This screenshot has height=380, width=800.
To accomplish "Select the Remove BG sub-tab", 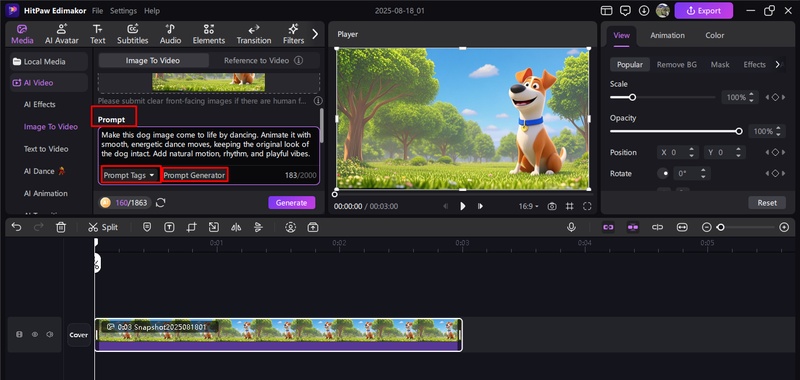I will pyautogui.click(x=677, y=65).
